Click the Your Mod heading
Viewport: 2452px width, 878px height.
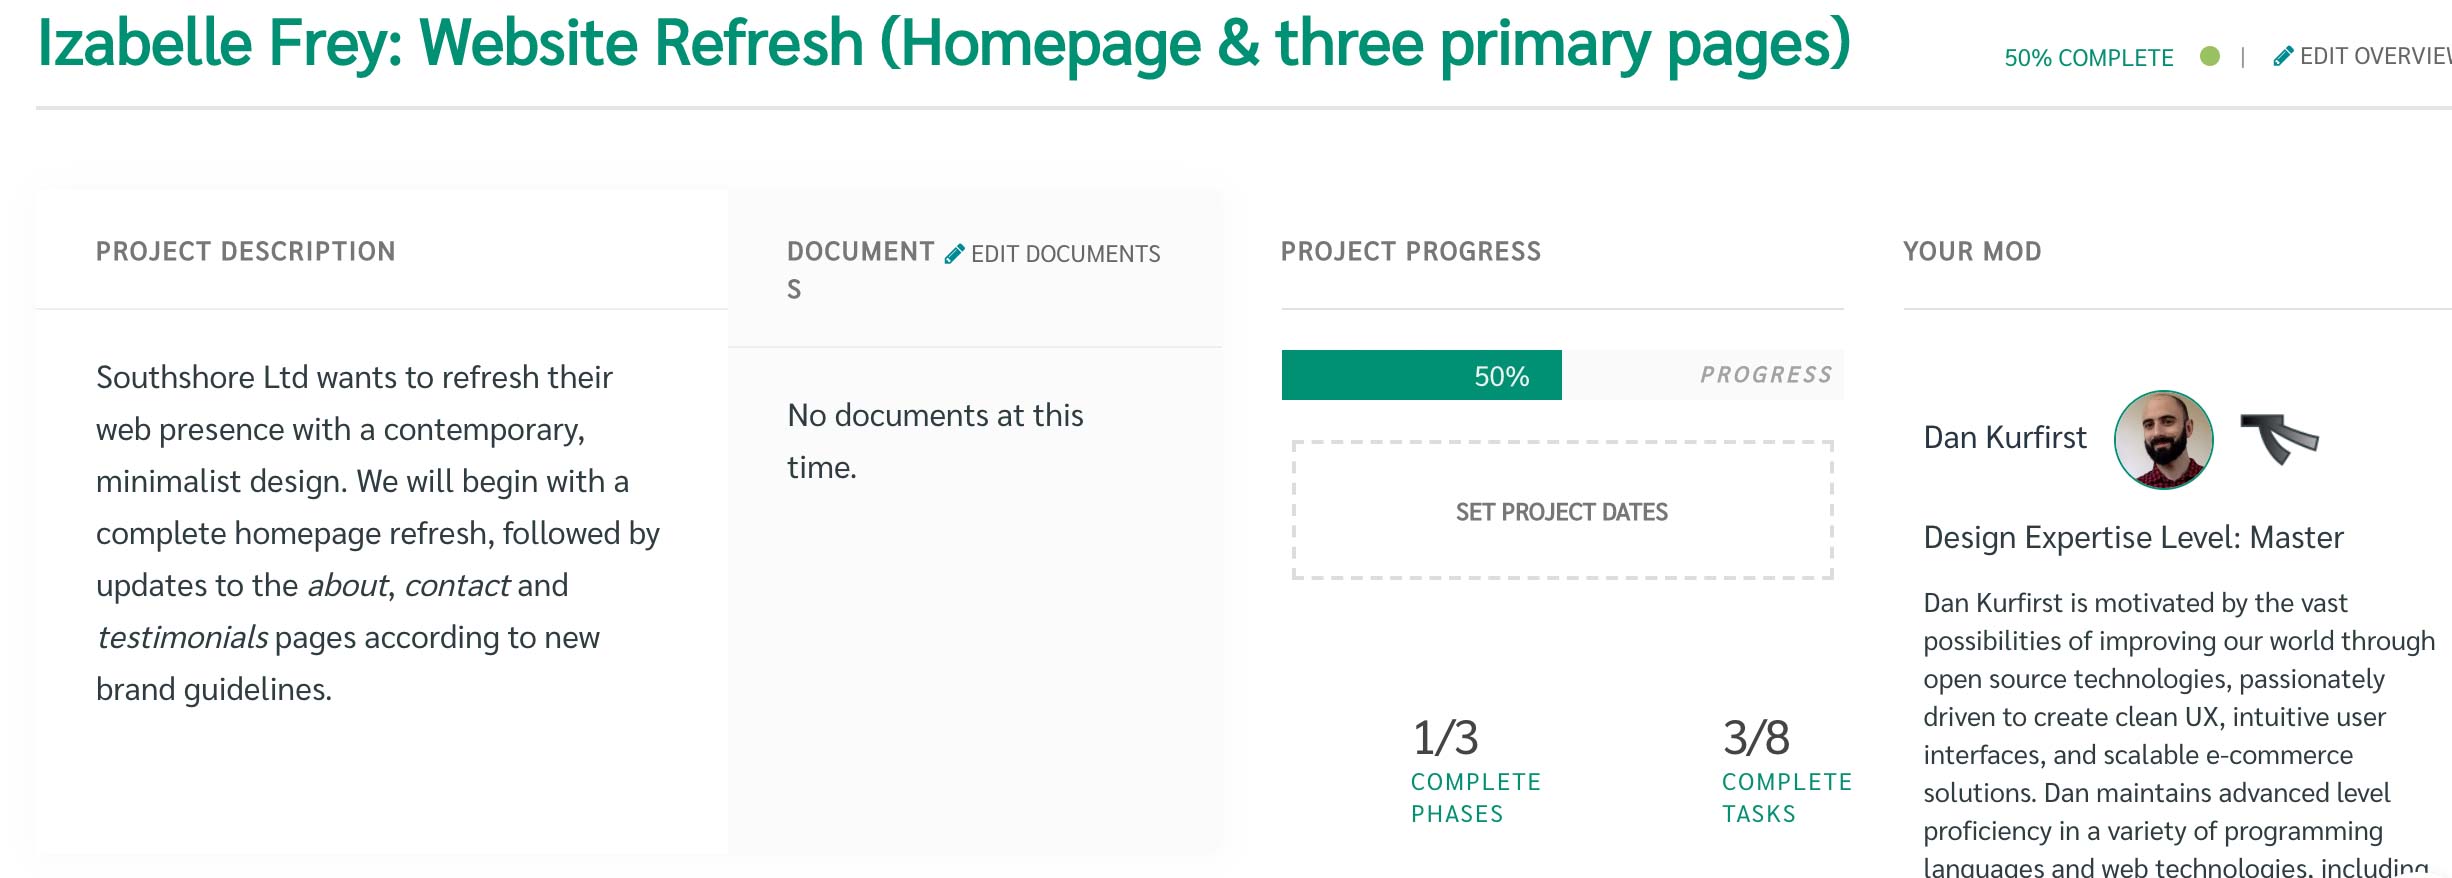[x=1972, y=251]
